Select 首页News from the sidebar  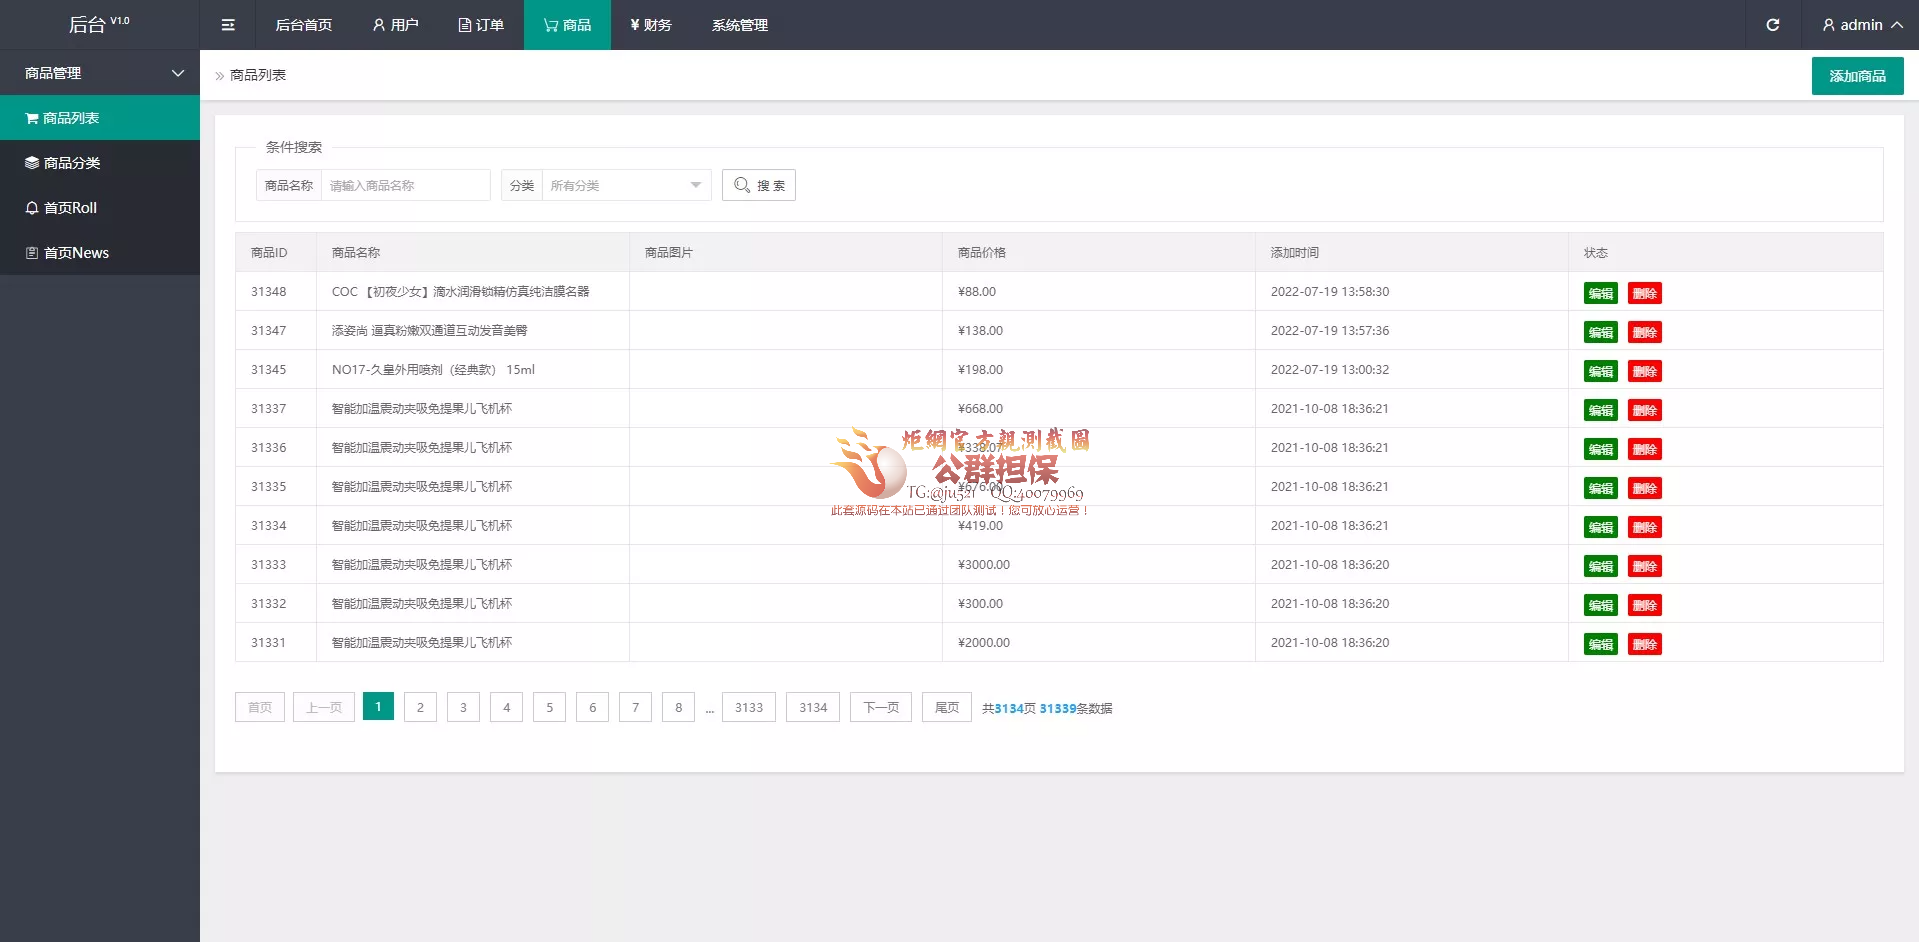75,252
